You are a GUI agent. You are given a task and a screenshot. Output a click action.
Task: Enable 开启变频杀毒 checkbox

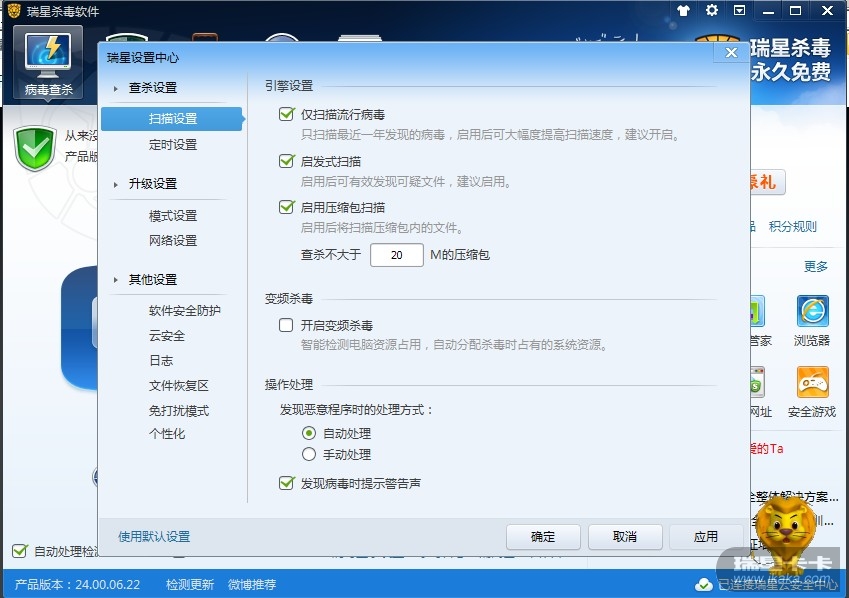pos(286,325)
